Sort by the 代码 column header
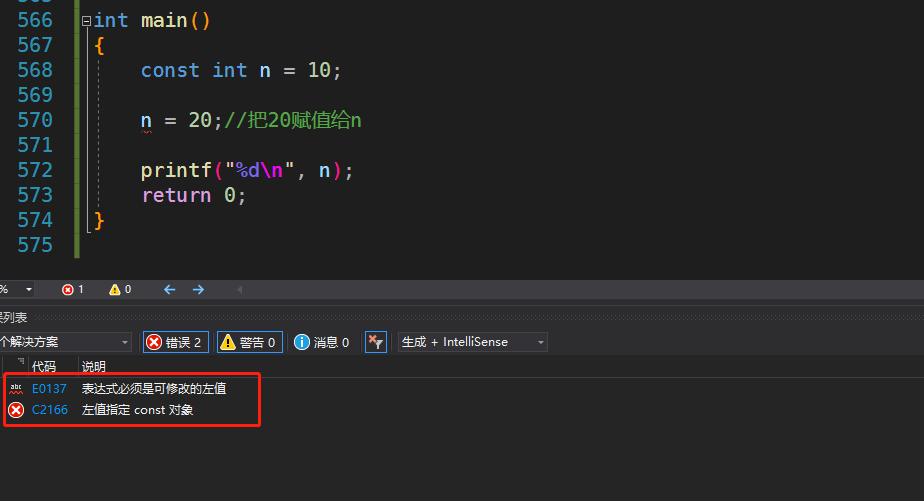The image size is (924, 501). click(x=44, y=367)
